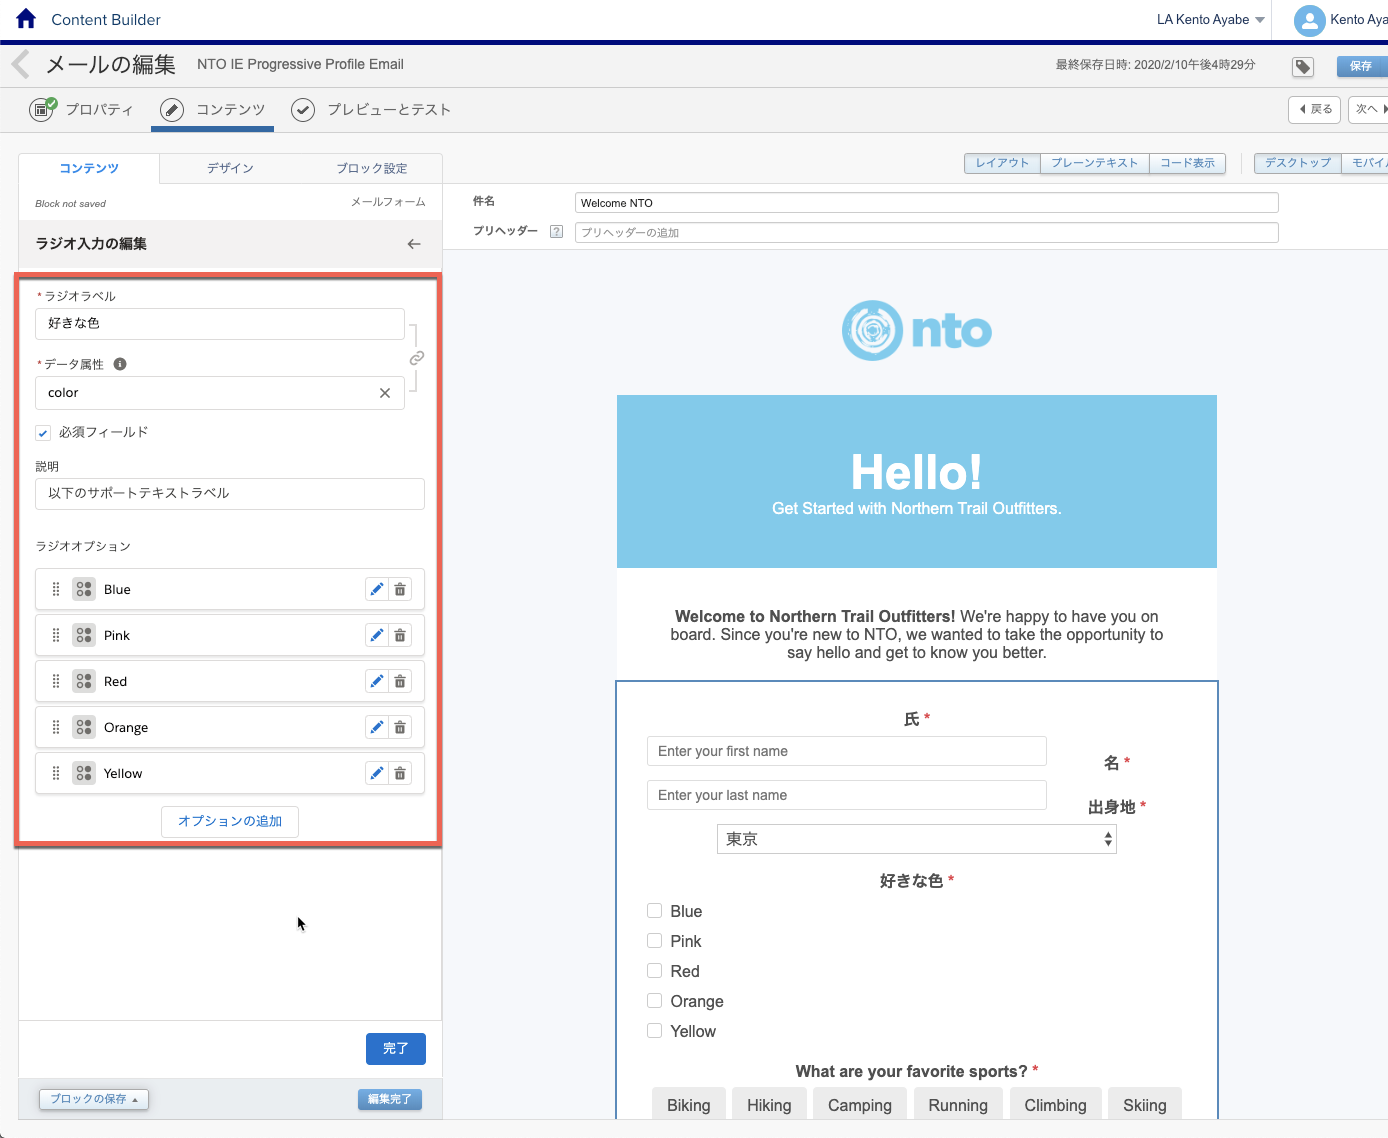This screenshot has width=1388, height=1138.
Task: Check the Yellow option in preview
Action: pos(655,1031)
